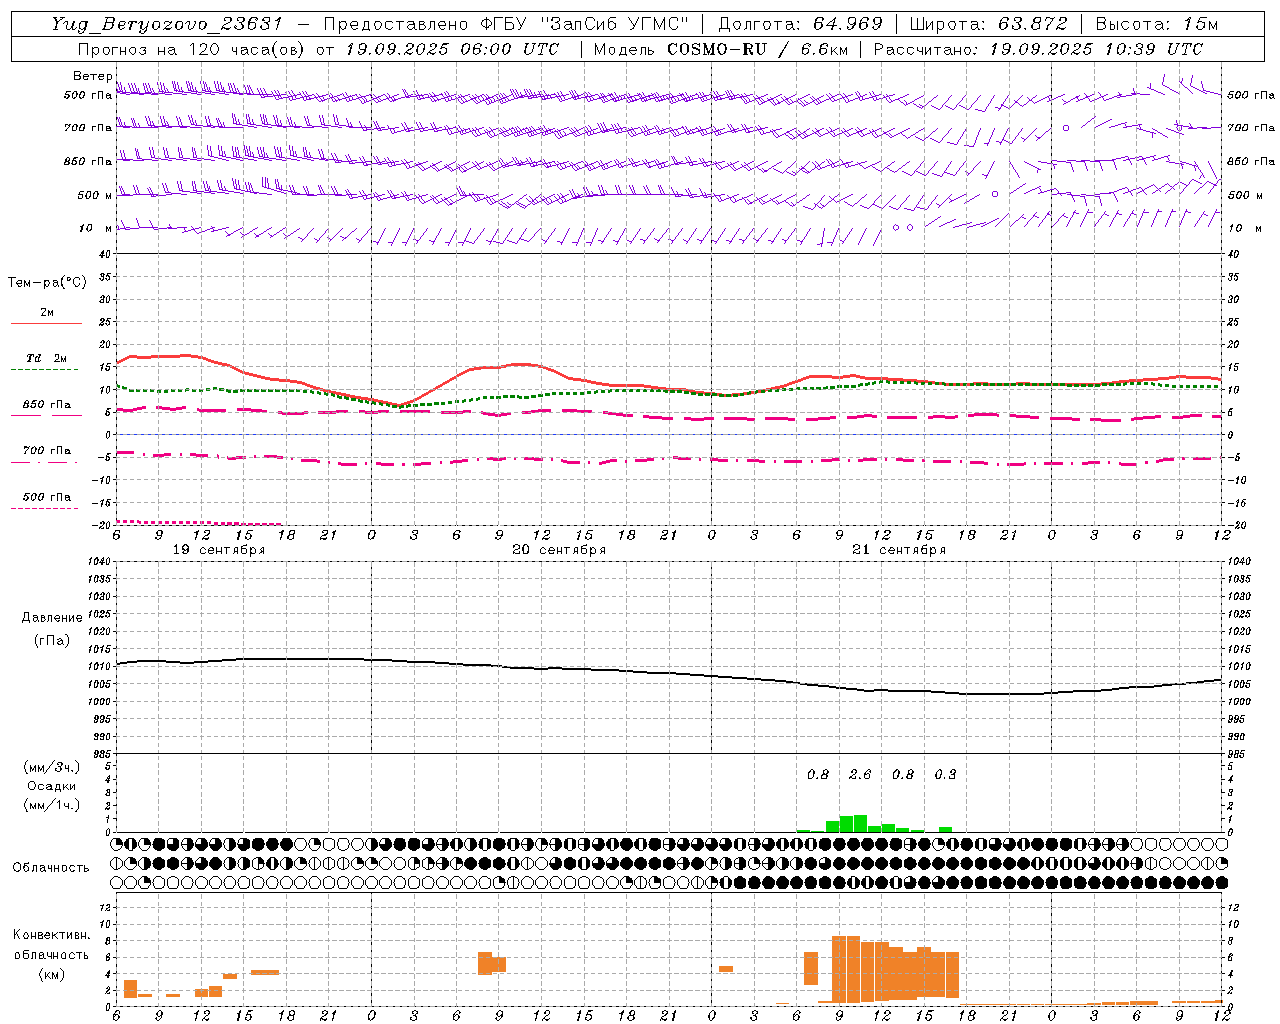Image resolution: width=1280 pixels, height=1024 pixels.
Task: Click the 19 сентября date label
Action: (x=219, y=550)
